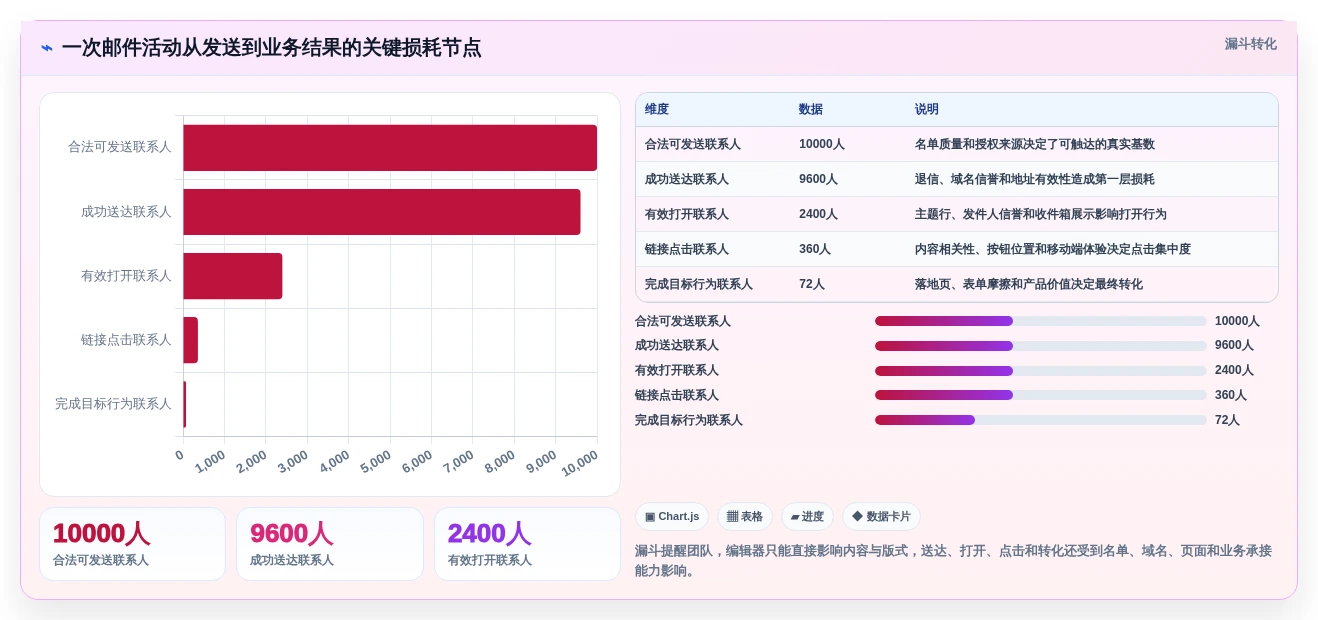This screenshot has width=1318, height=620.
Task: Click the 10,000 x-axis tick label
Action: pyautogui.click(x=580, y=462)
